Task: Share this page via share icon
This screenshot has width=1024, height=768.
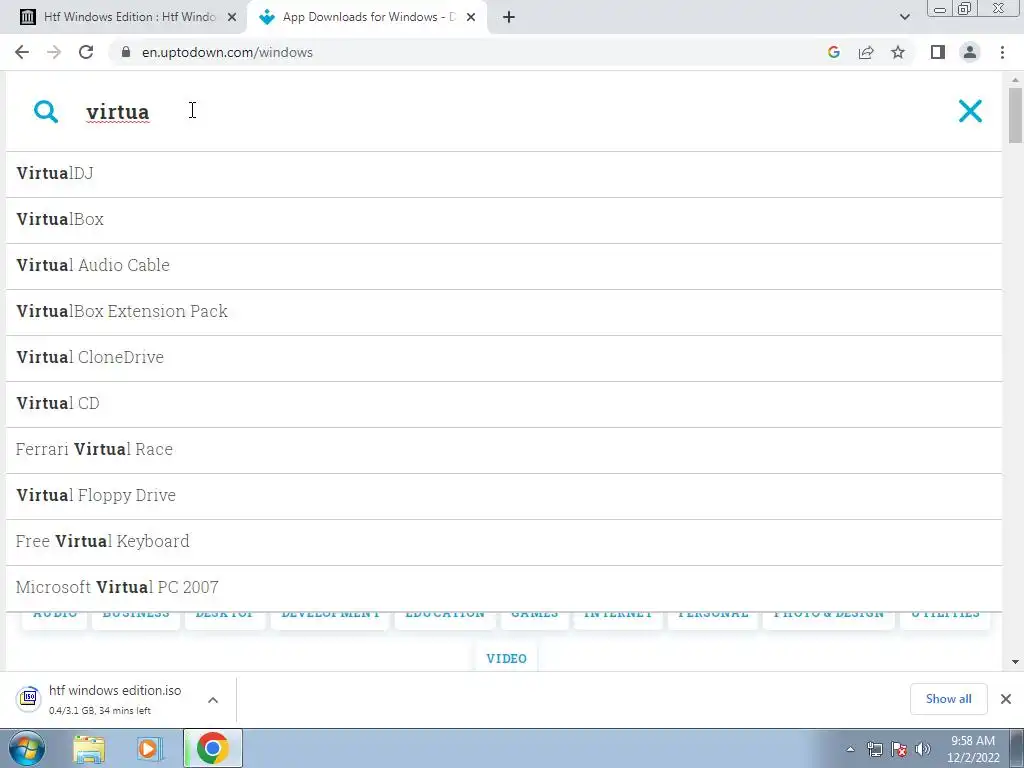Action: pyautogui.click(x=866, y=52)
